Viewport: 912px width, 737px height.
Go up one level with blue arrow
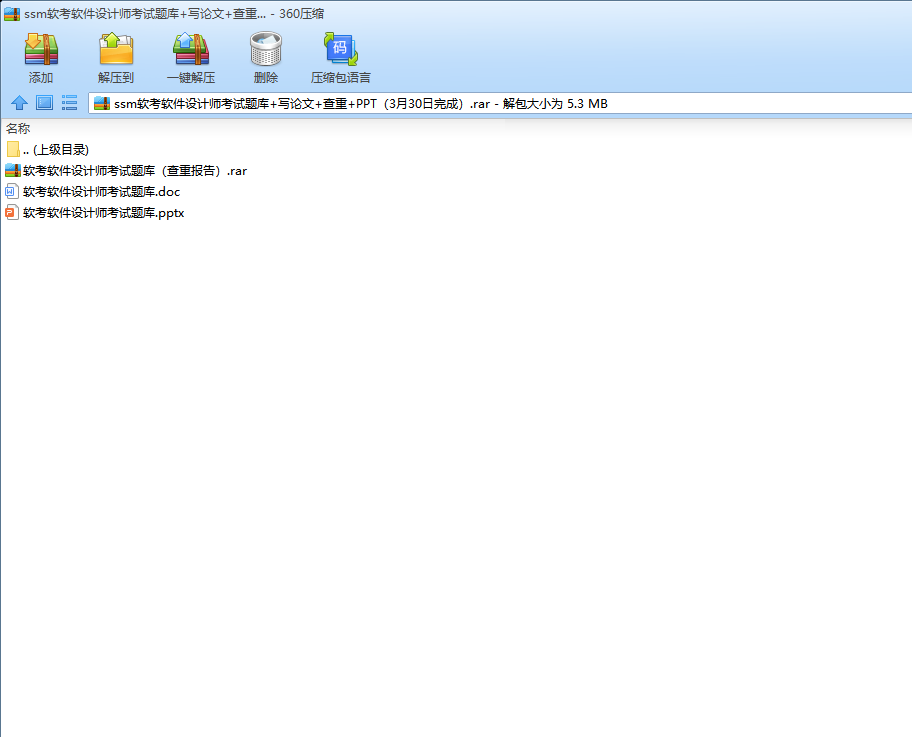point(19,103)
